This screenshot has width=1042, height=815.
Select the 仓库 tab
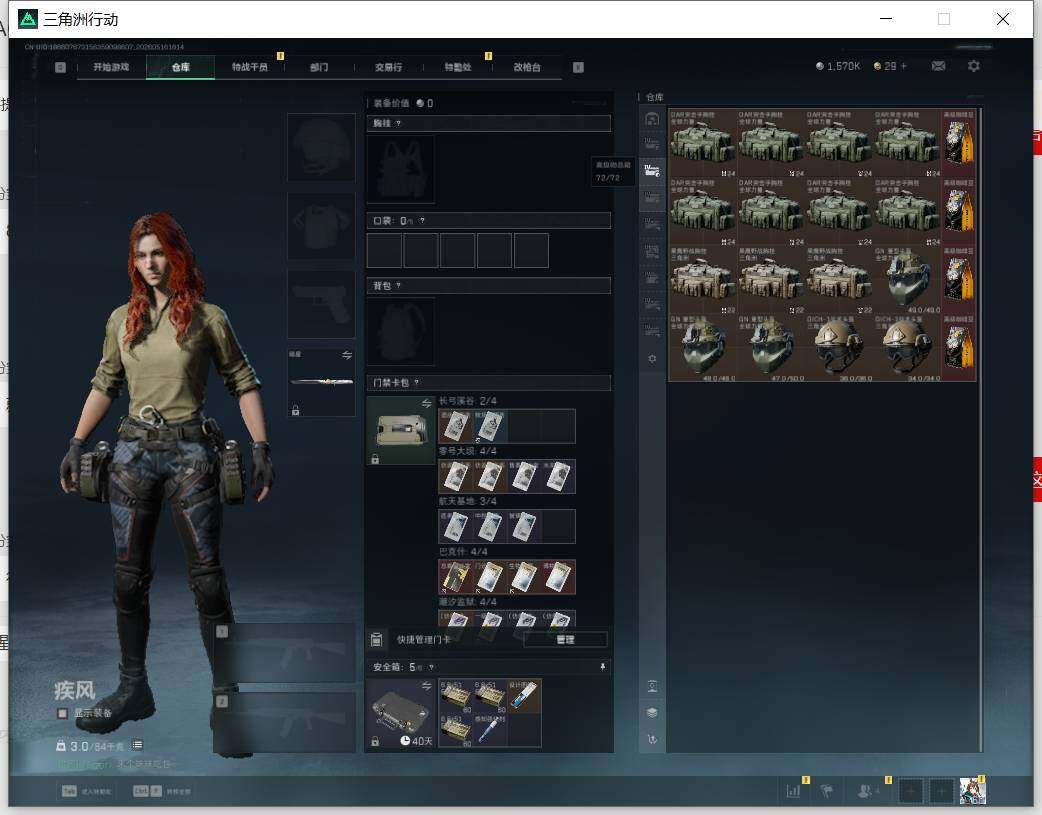pos(181,67)
